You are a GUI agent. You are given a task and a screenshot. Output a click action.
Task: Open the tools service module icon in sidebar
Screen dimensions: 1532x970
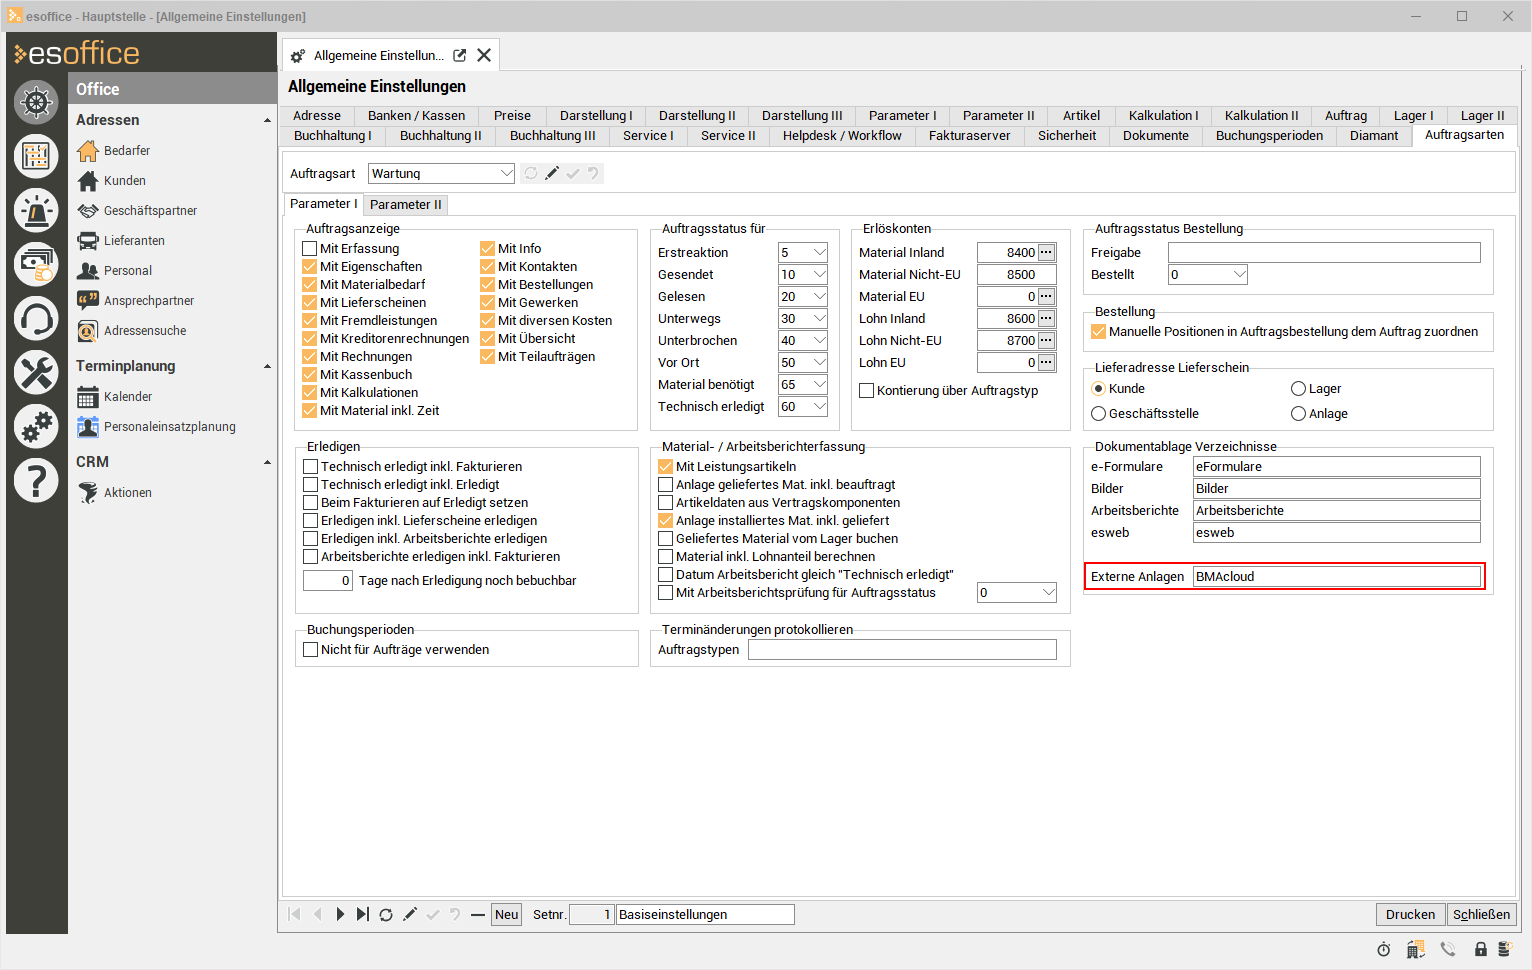point(36,373)
